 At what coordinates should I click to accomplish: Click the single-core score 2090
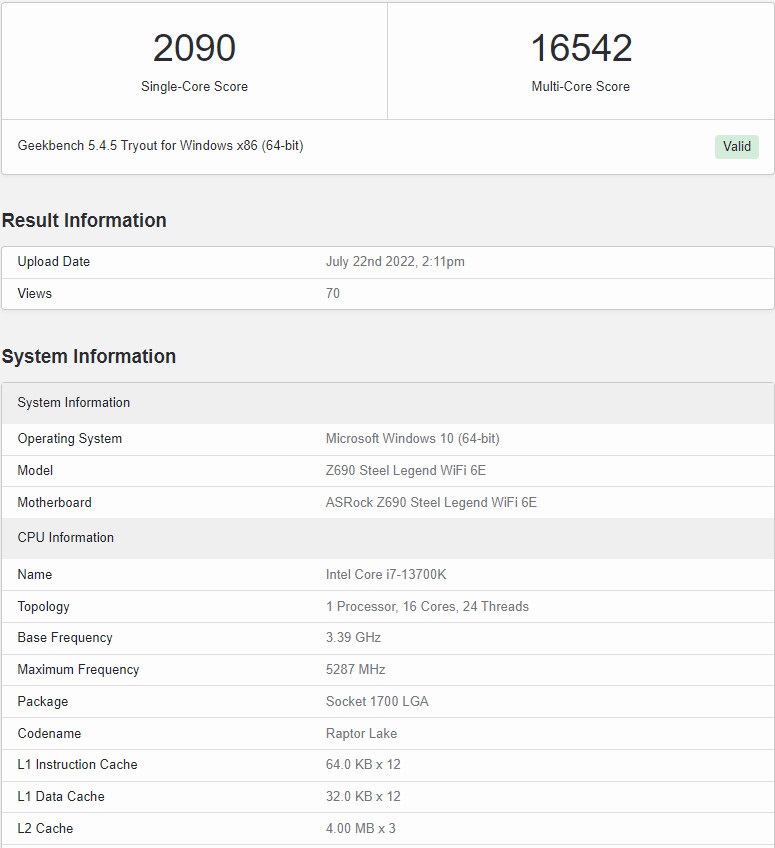(x=194, y=48)
